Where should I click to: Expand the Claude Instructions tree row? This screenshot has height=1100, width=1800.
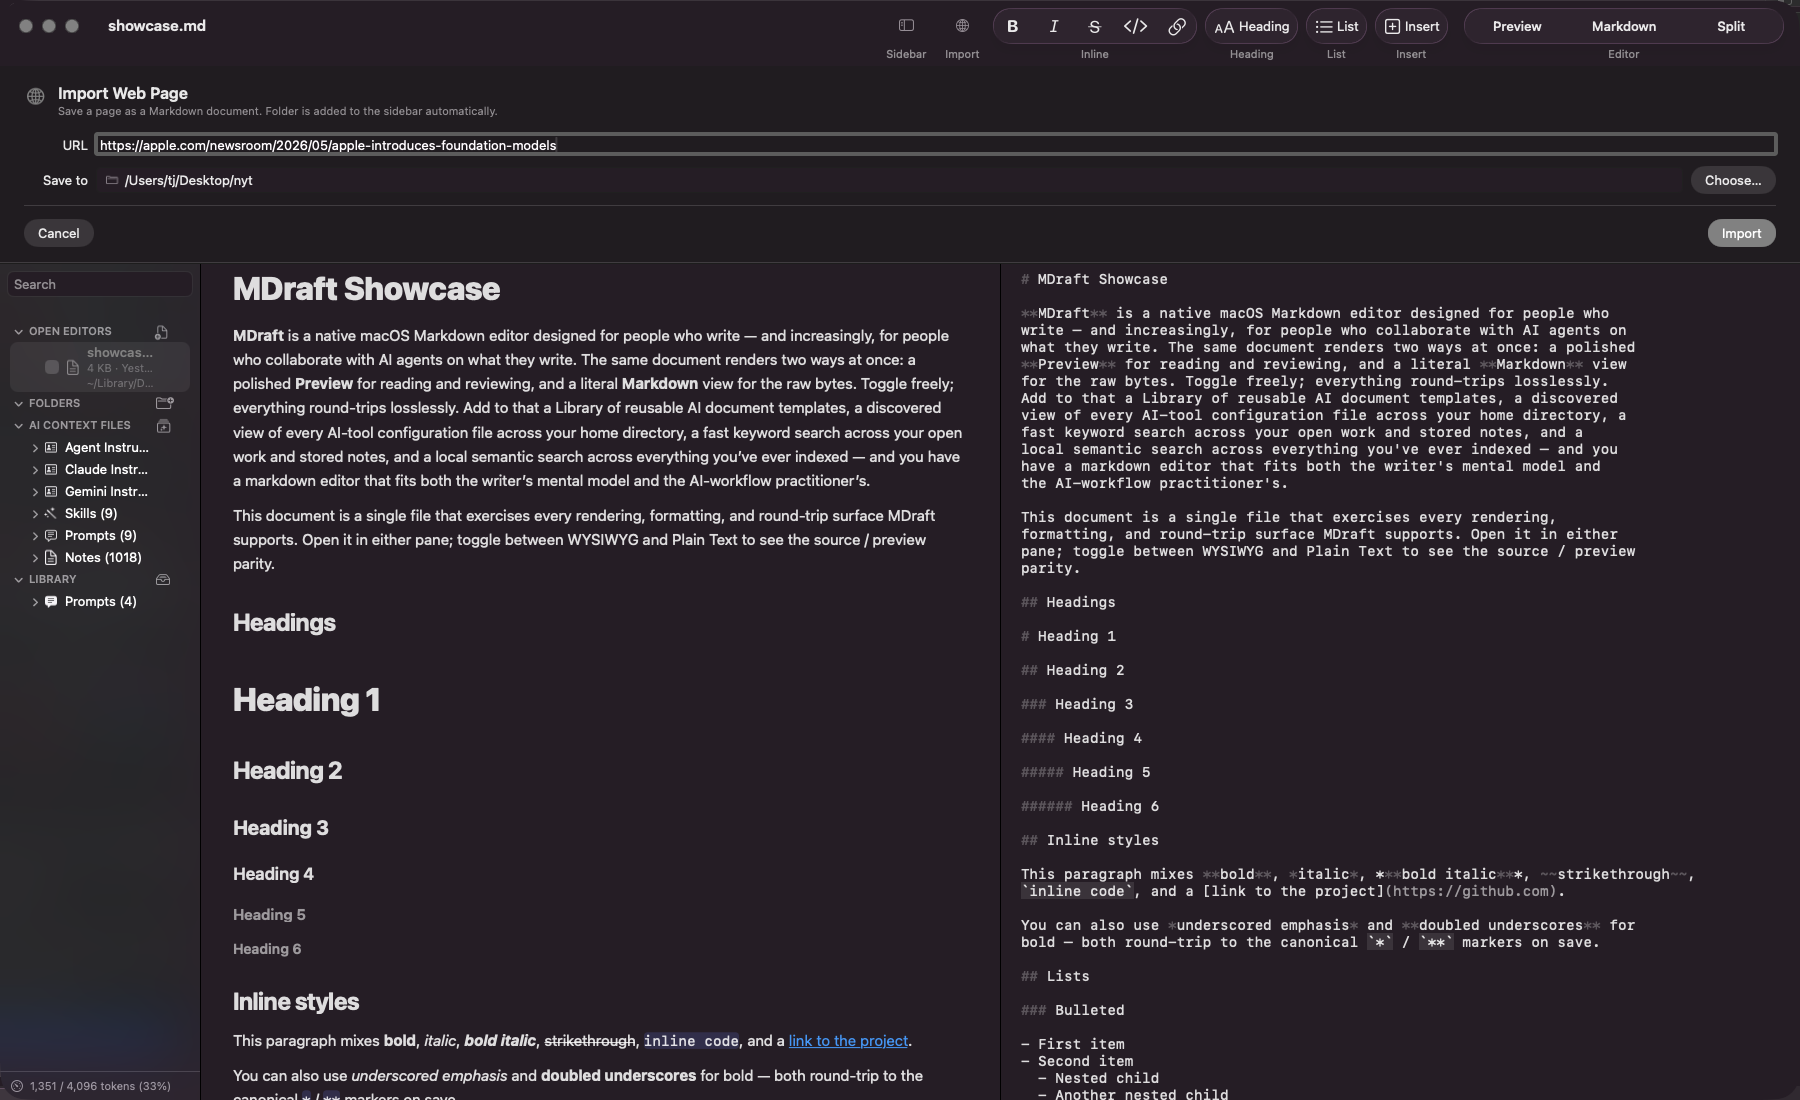35,469
